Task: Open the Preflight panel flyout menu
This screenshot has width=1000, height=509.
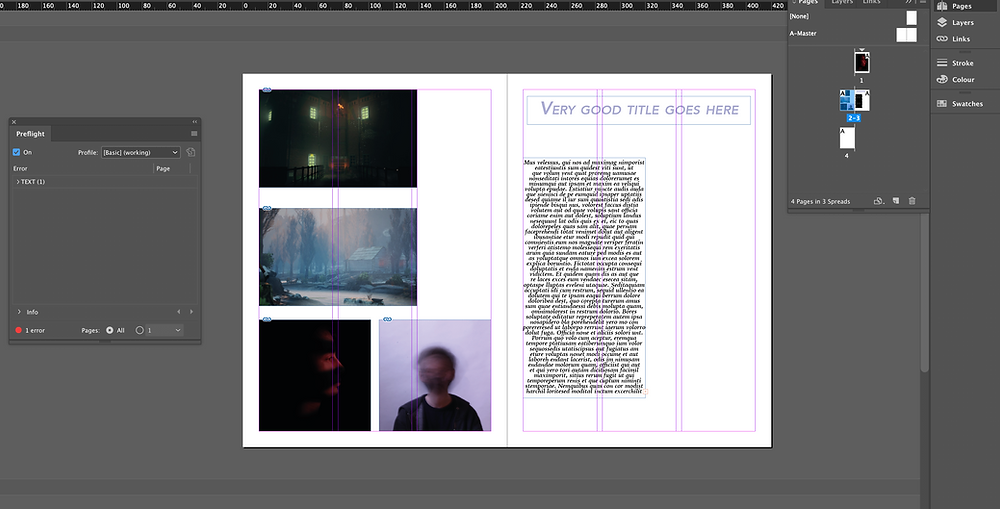Action: (194, 133)
